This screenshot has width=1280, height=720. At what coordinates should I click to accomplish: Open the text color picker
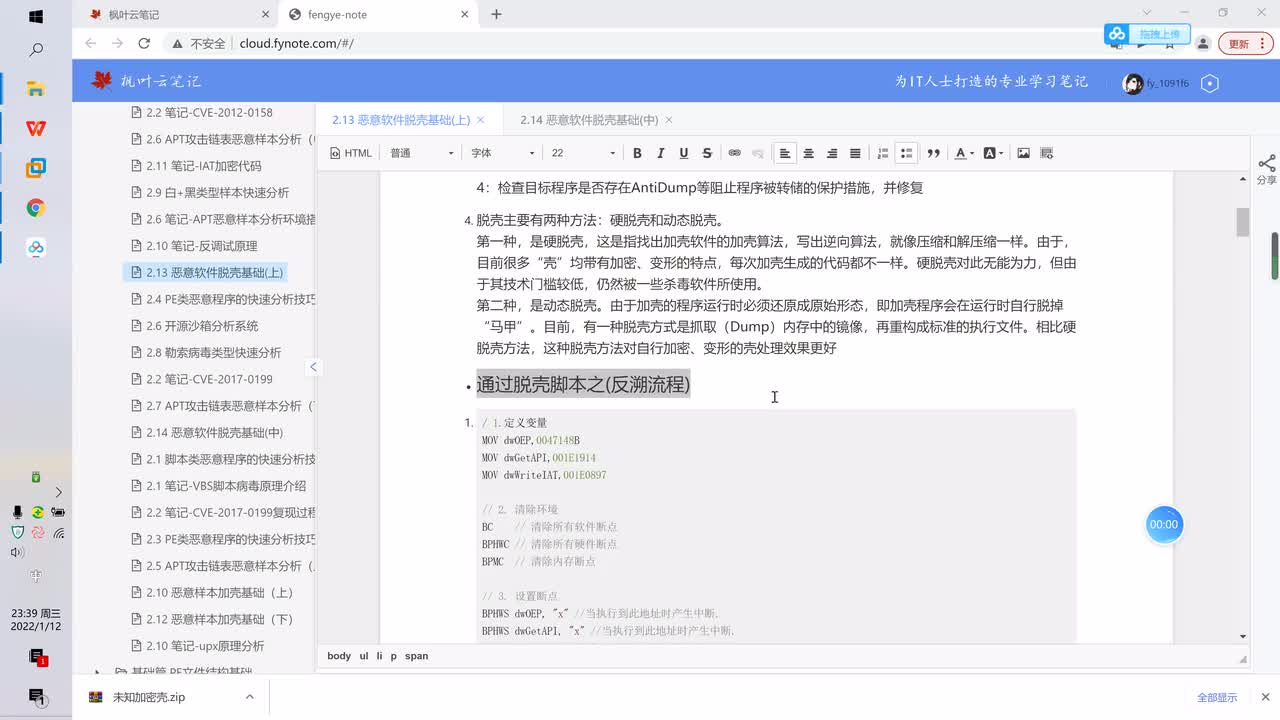tap(963, 153)
